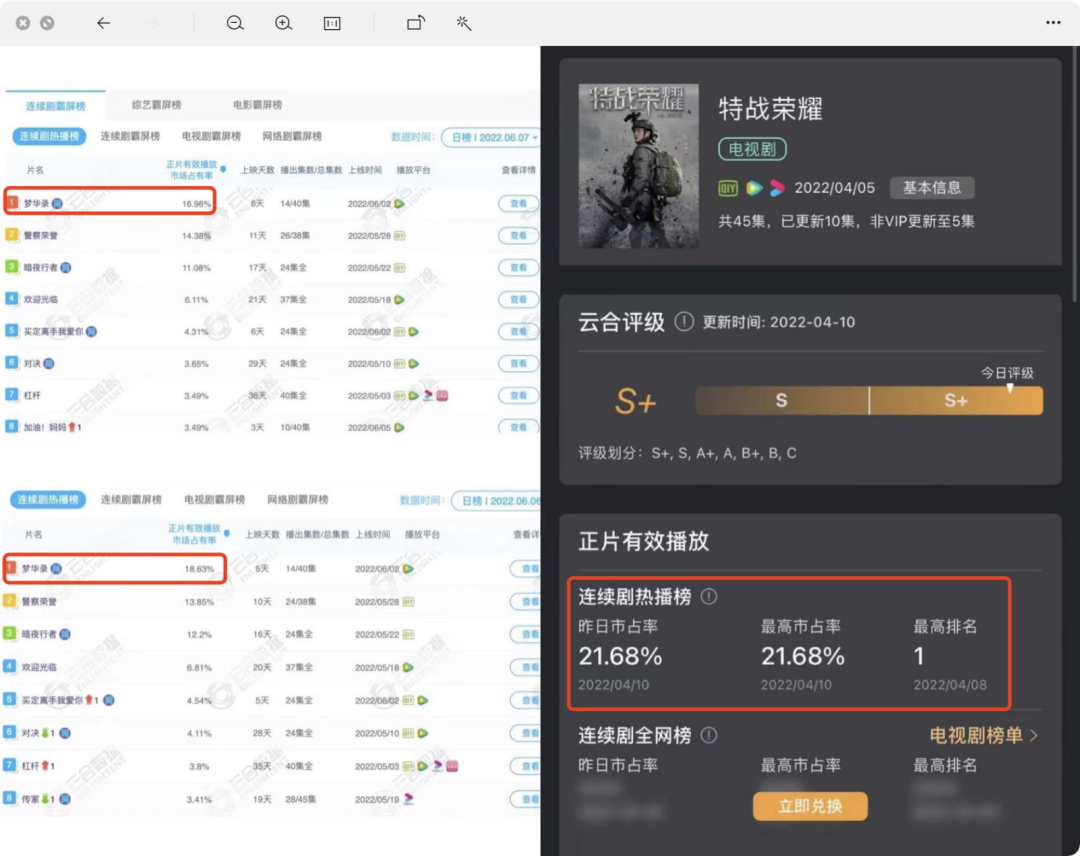Zoom out using the minus magnifier

coord(235,23)
